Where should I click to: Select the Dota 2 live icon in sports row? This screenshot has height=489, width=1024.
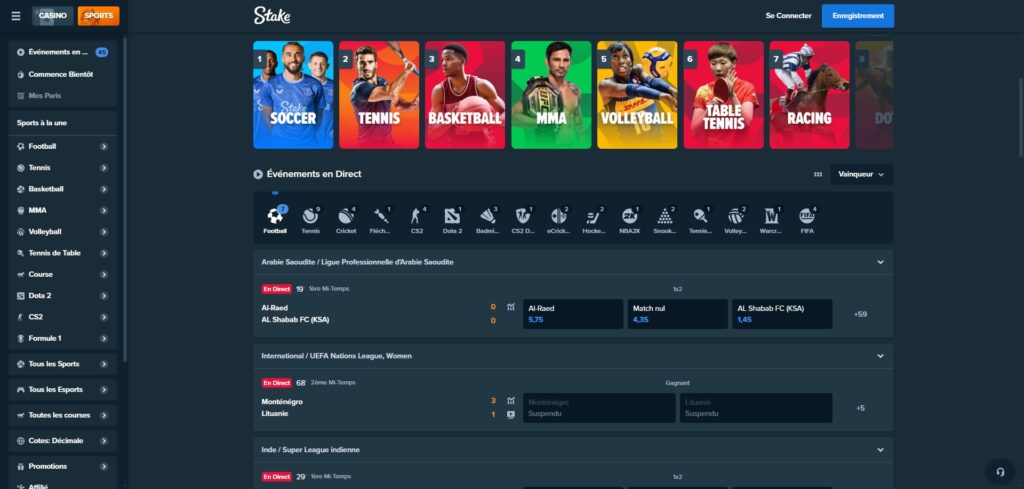coord(452,220)
